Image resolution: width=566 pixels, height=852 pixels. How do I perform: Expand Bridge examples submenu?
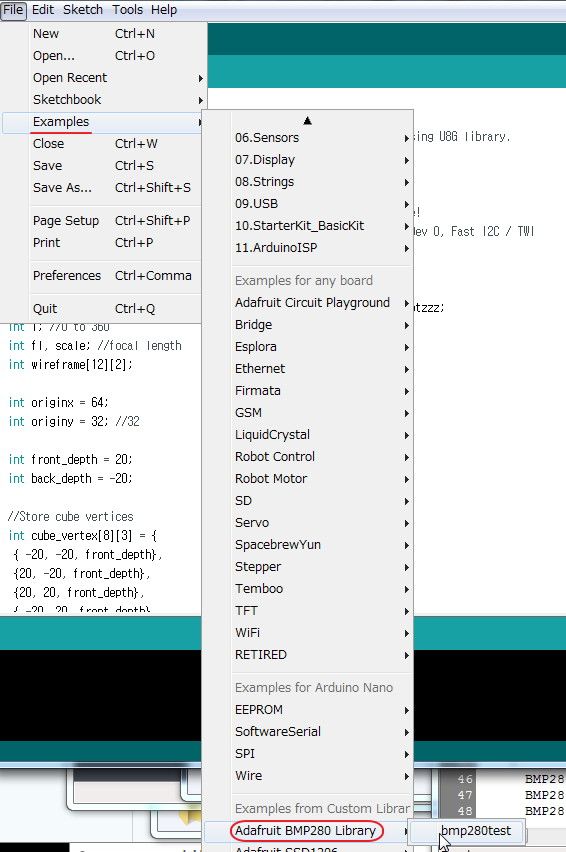pos(308,324)
